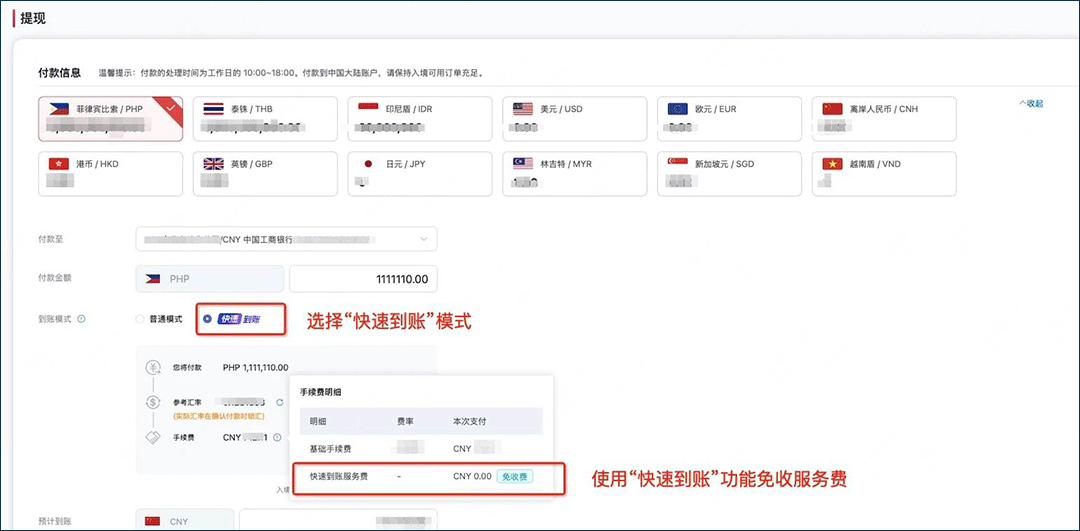The image size is (1080, 531).
Task: Pick the US Dollar USD currency card
Action: pyautogui.click(x=574, y=119)
